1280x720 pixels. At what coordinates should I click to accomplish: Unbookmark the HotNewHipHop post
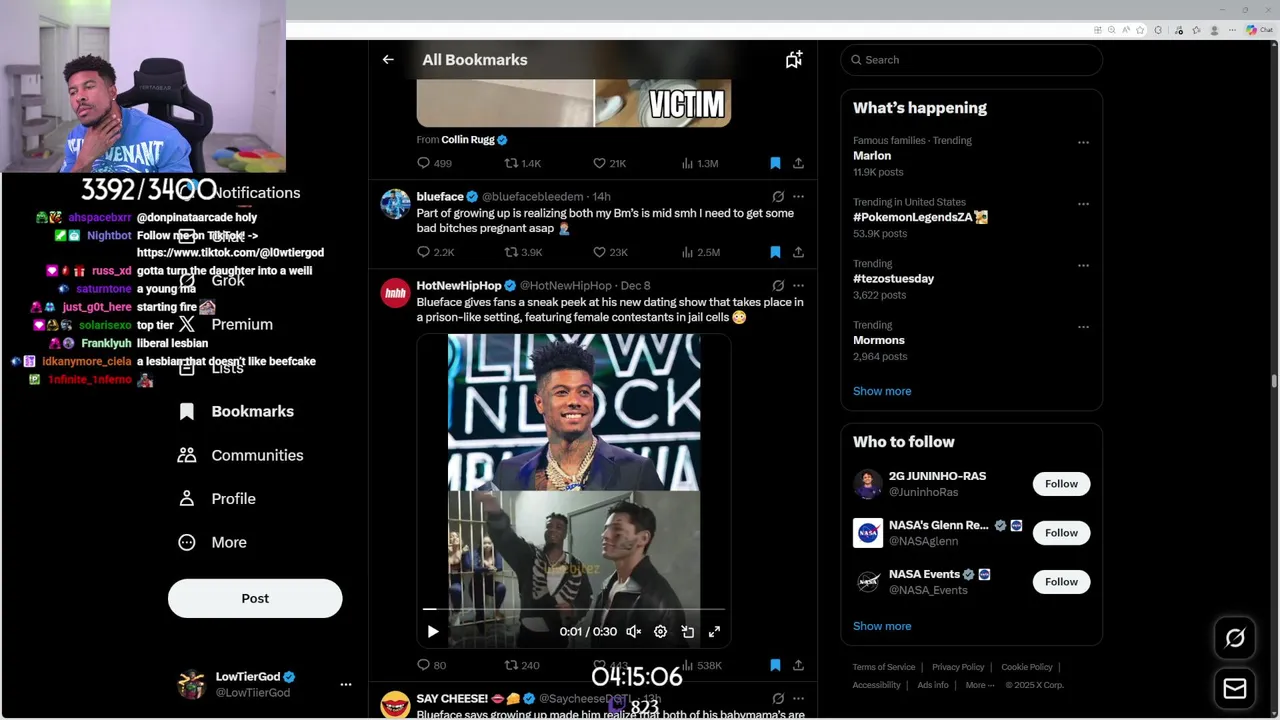775,665
